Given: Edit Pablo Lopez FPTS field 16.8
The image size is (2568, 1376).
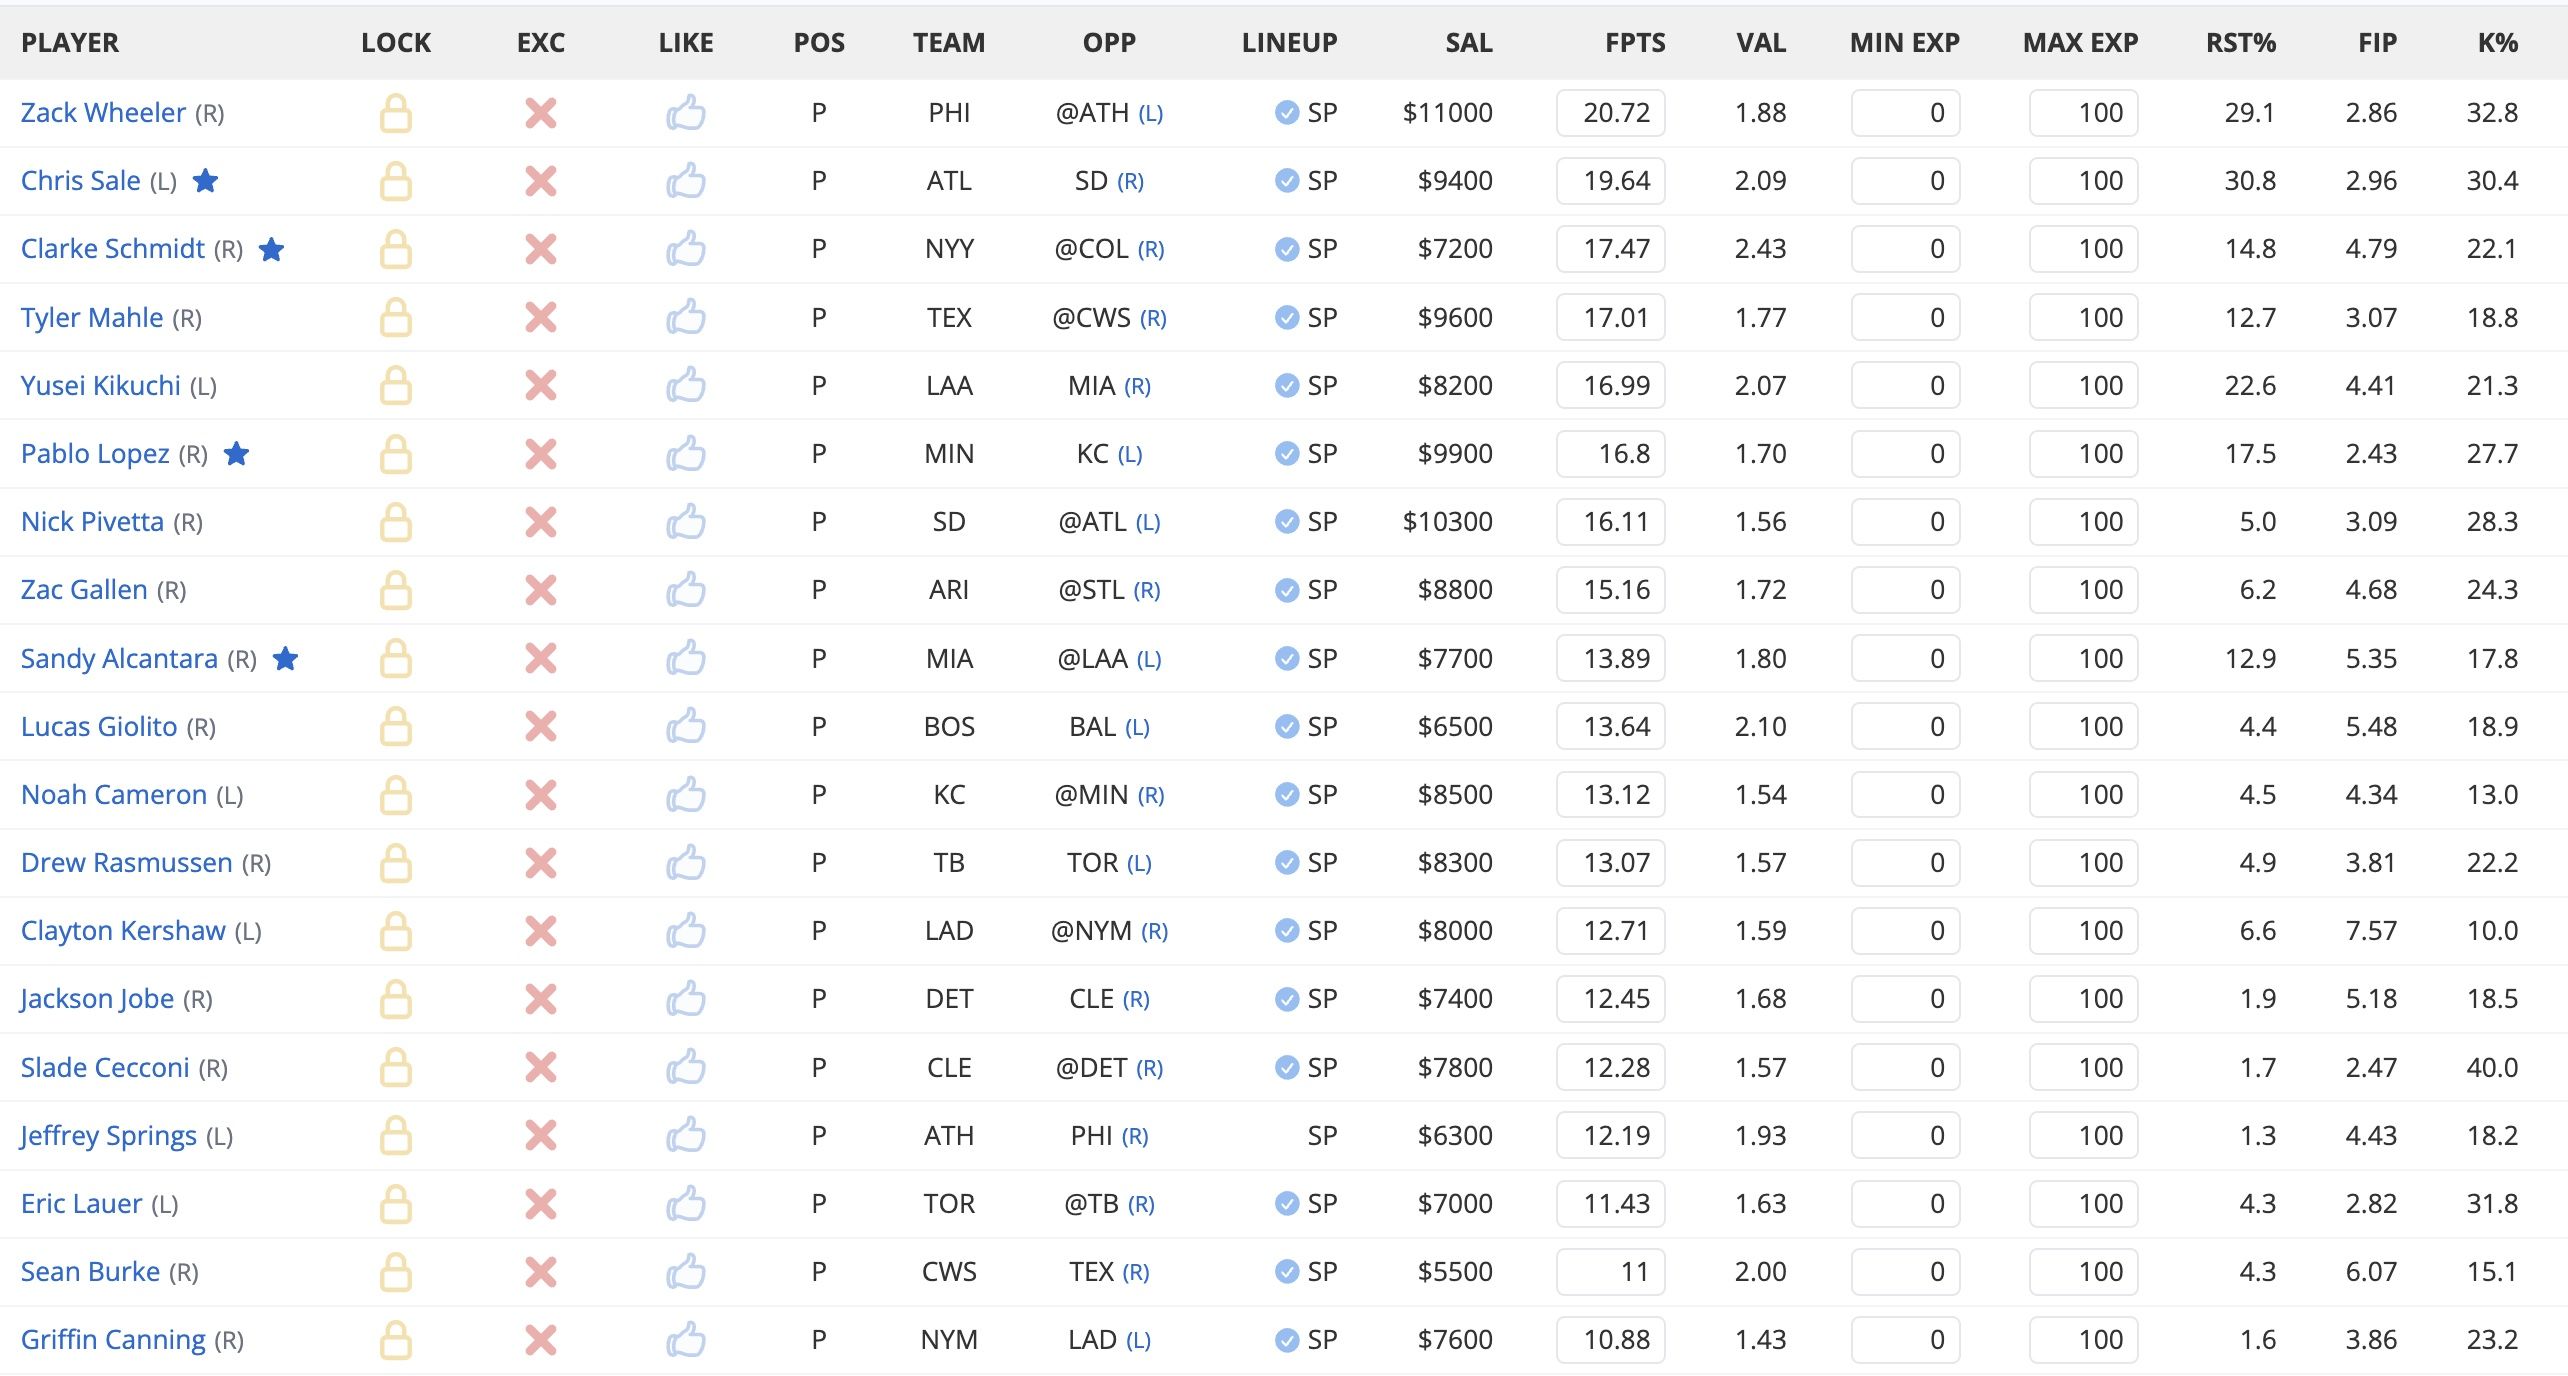Looking at the screenshot, I should [1611, 454].
